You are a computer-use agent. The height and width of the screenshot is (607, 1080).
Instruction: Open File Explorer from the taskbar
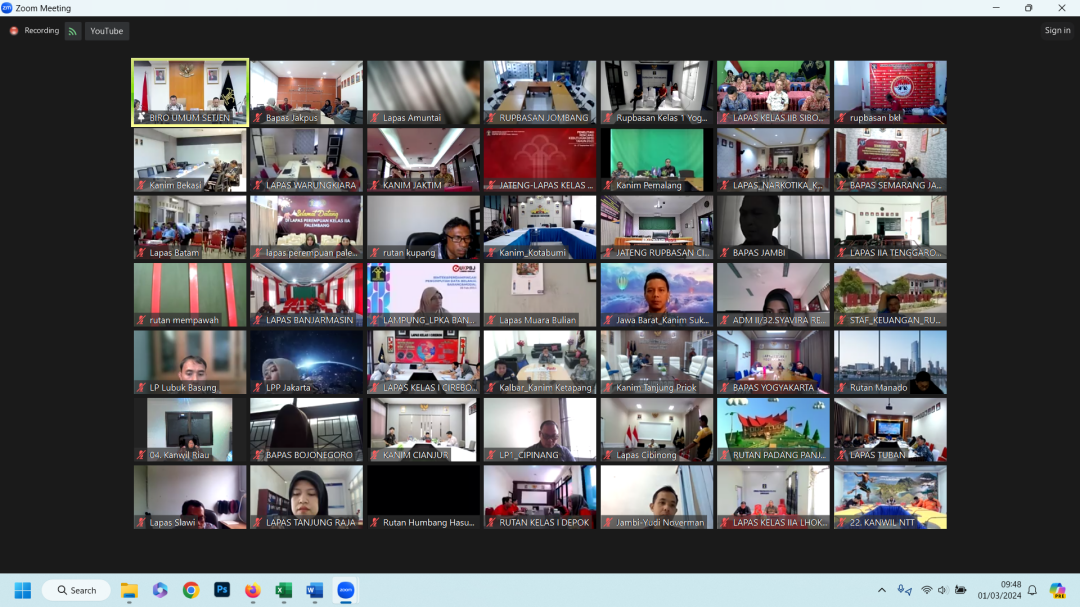(x=129, y=590)
